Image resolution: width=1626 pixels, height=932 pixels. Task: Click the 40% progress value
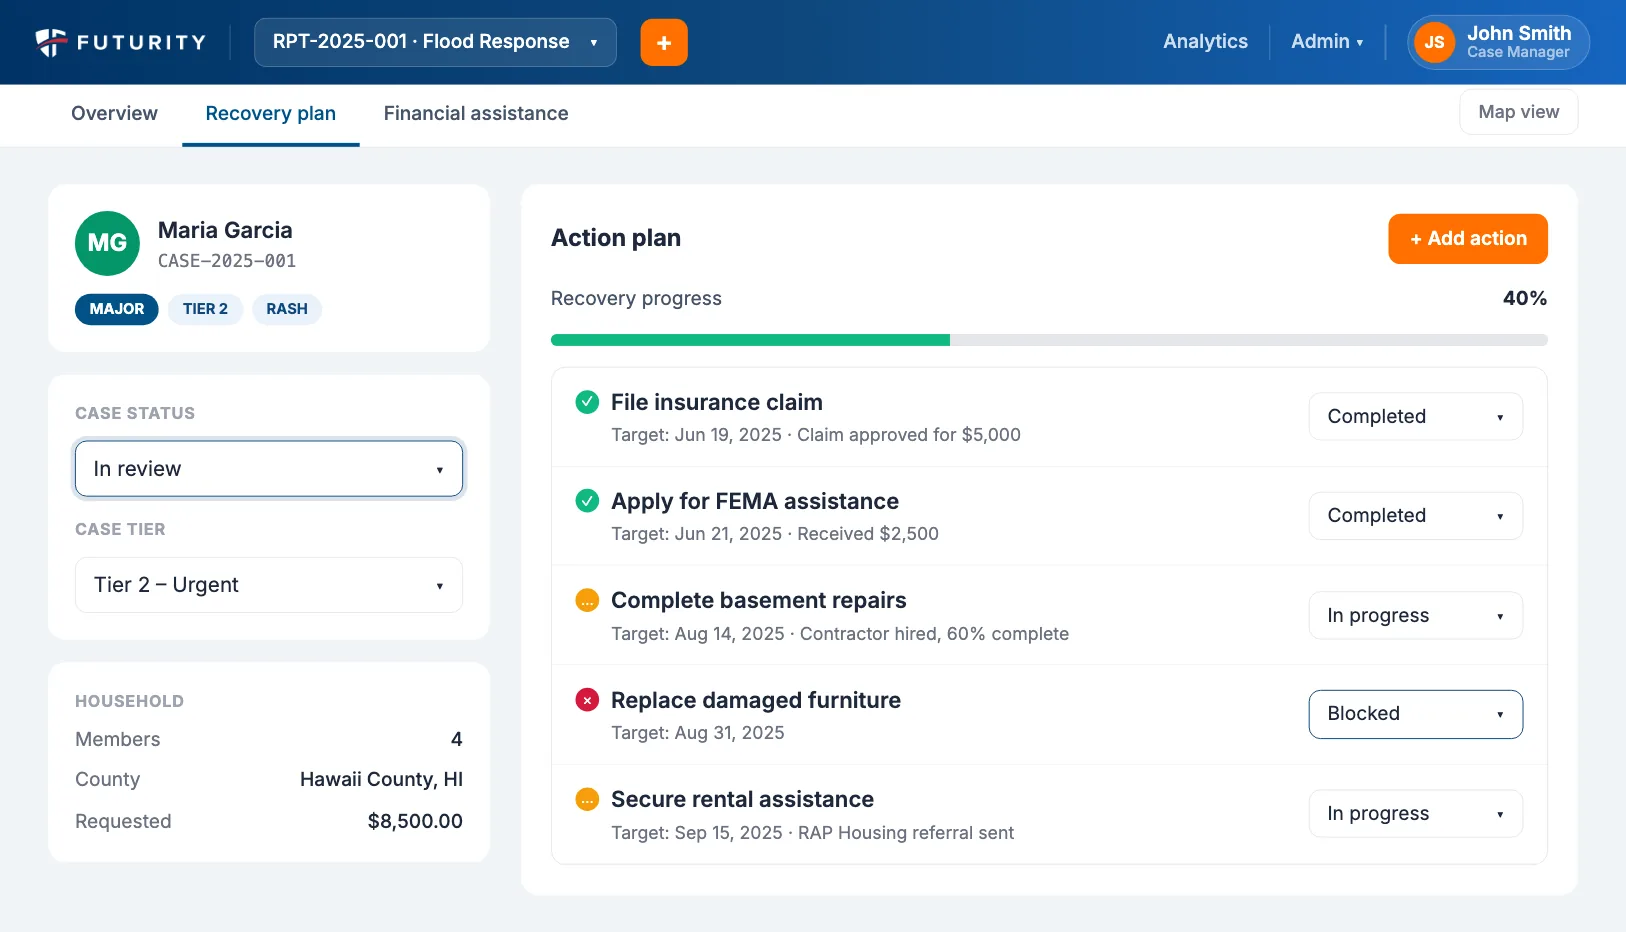point(1525,298)
